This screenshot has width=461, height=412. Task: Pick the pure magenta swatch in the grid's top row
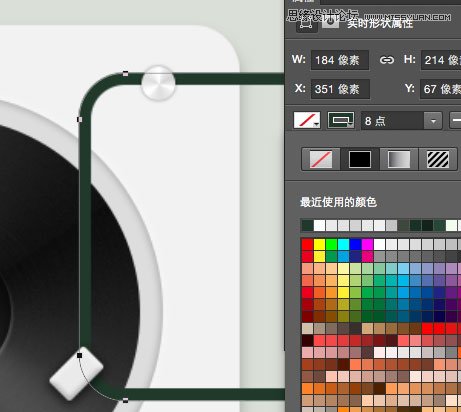coord(367,245)
